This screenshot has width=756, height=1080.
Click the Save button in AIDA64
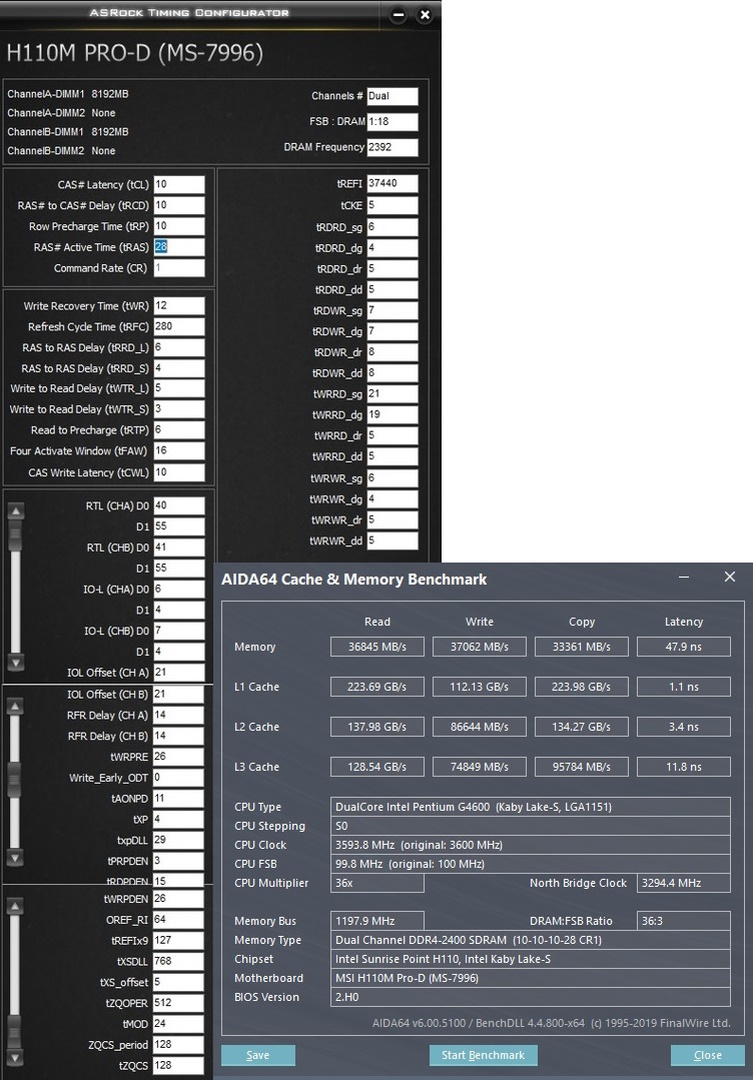coord(258,1055)
